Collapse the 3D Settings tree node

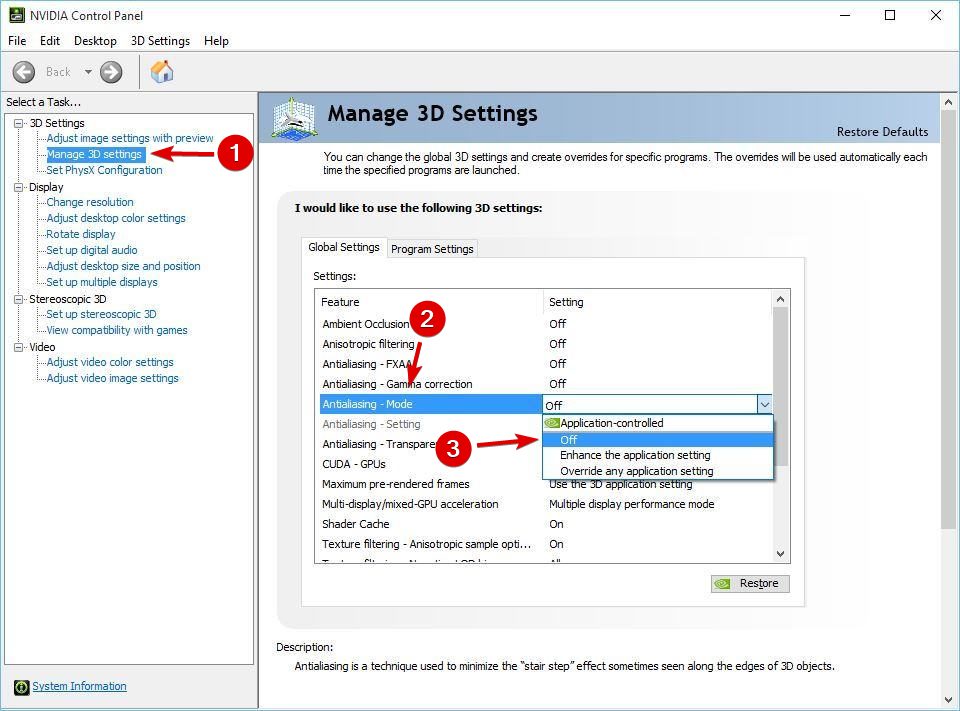[x=19, y=123]
